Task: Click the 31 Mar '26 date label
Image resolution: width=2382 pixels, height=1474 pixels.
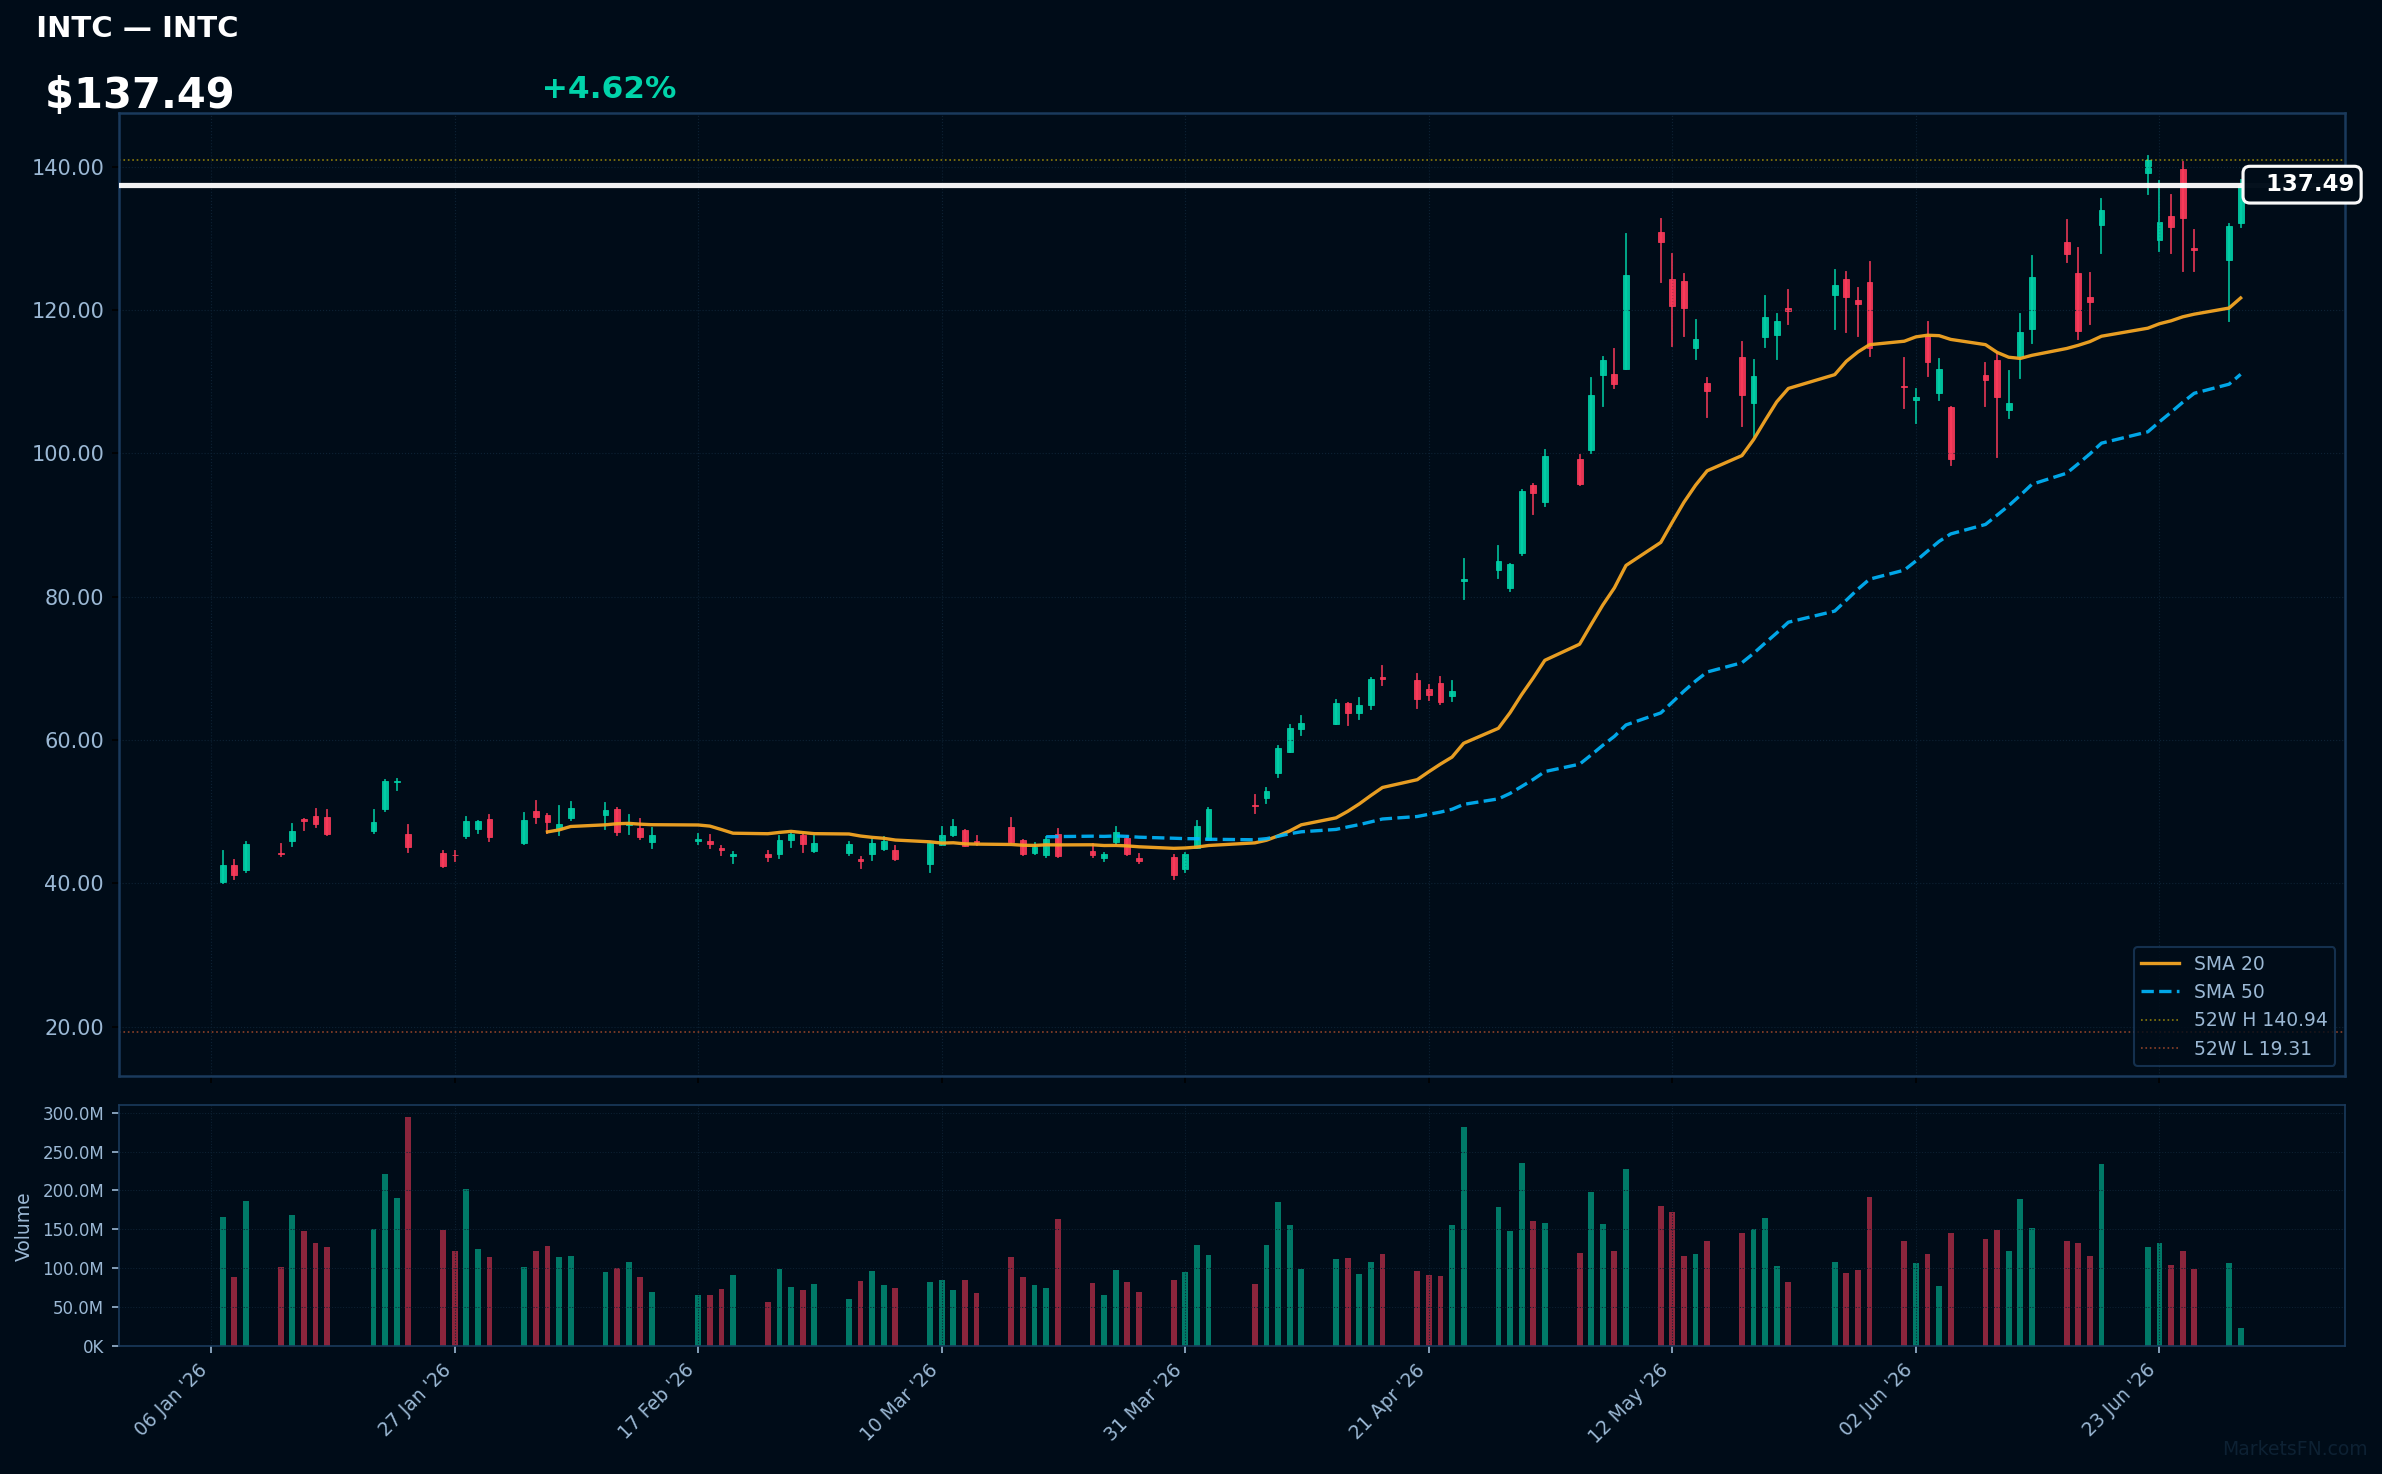Action: 1142,1400
